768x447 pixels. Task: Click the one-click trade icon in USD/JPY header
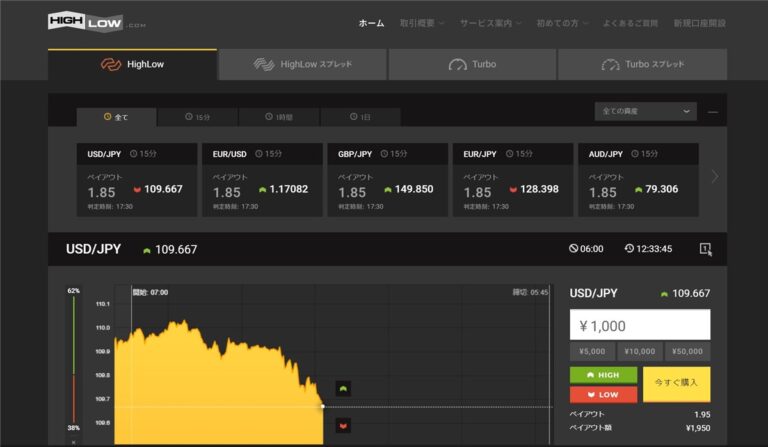coord(706,249)
